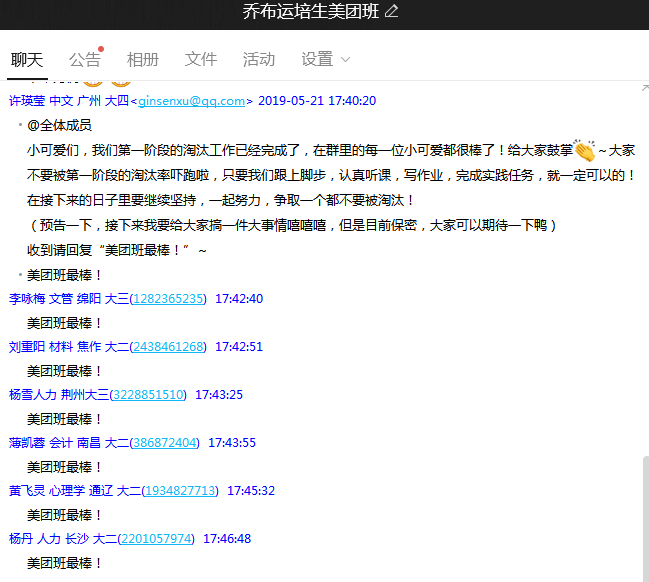The height and width of the screenshot is (582, 649).
Task: Click the timestamp 17:42:40
Action: (x=239, y=298)
